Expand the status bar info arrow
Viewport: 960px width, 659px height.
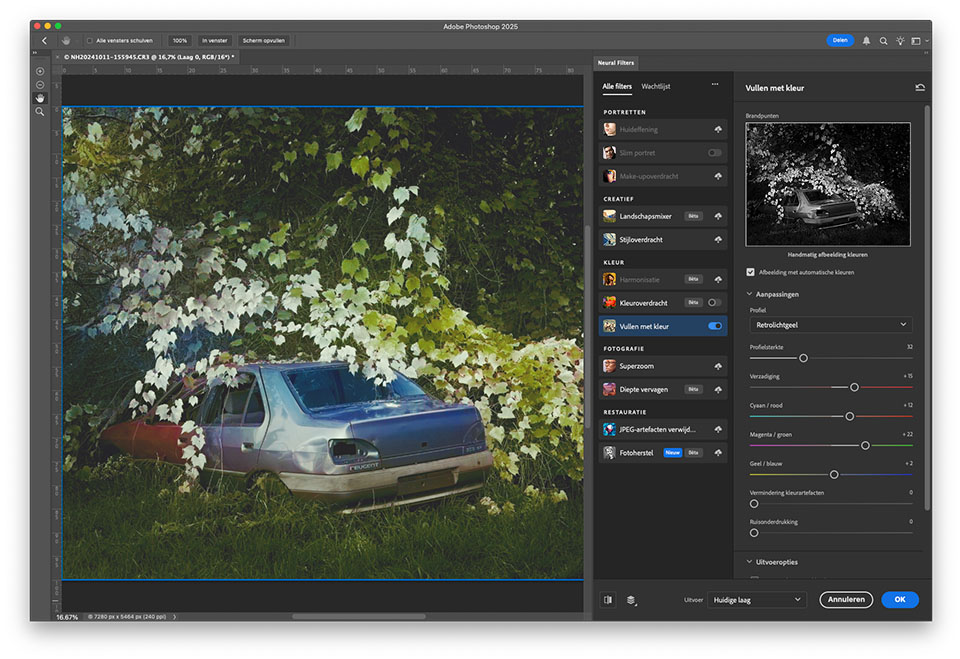coord(174,617)
